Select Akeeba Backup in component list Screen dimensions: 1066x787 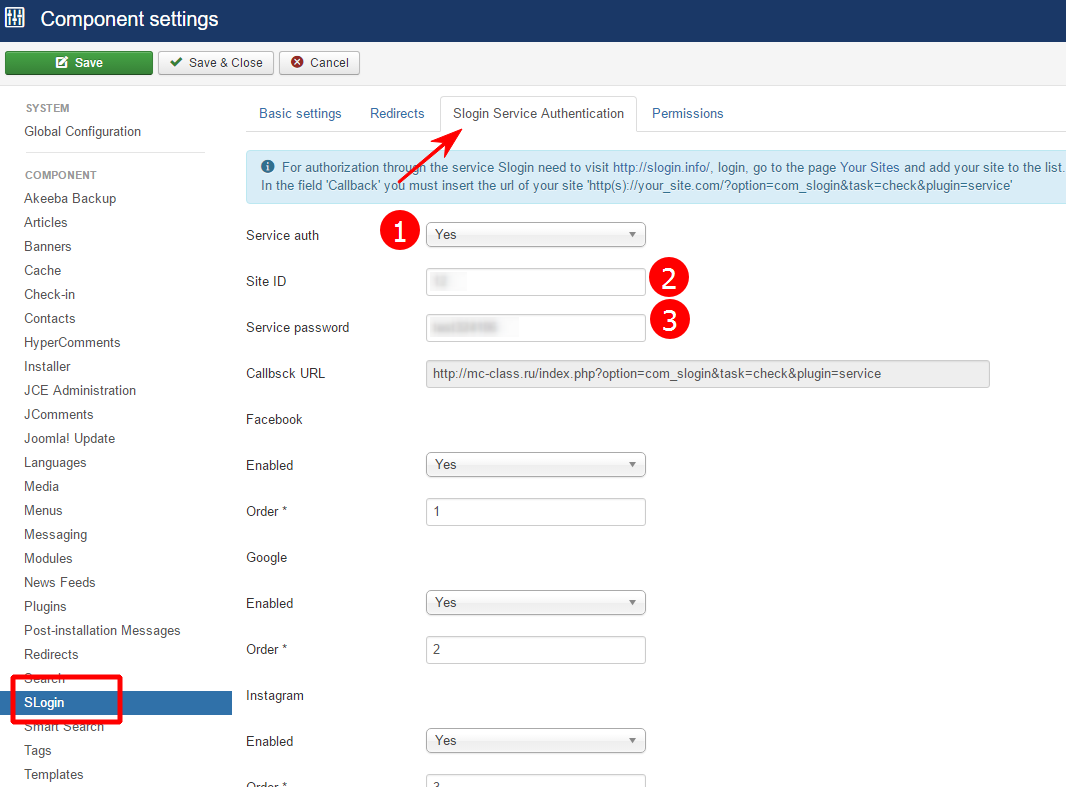(70, 199)
